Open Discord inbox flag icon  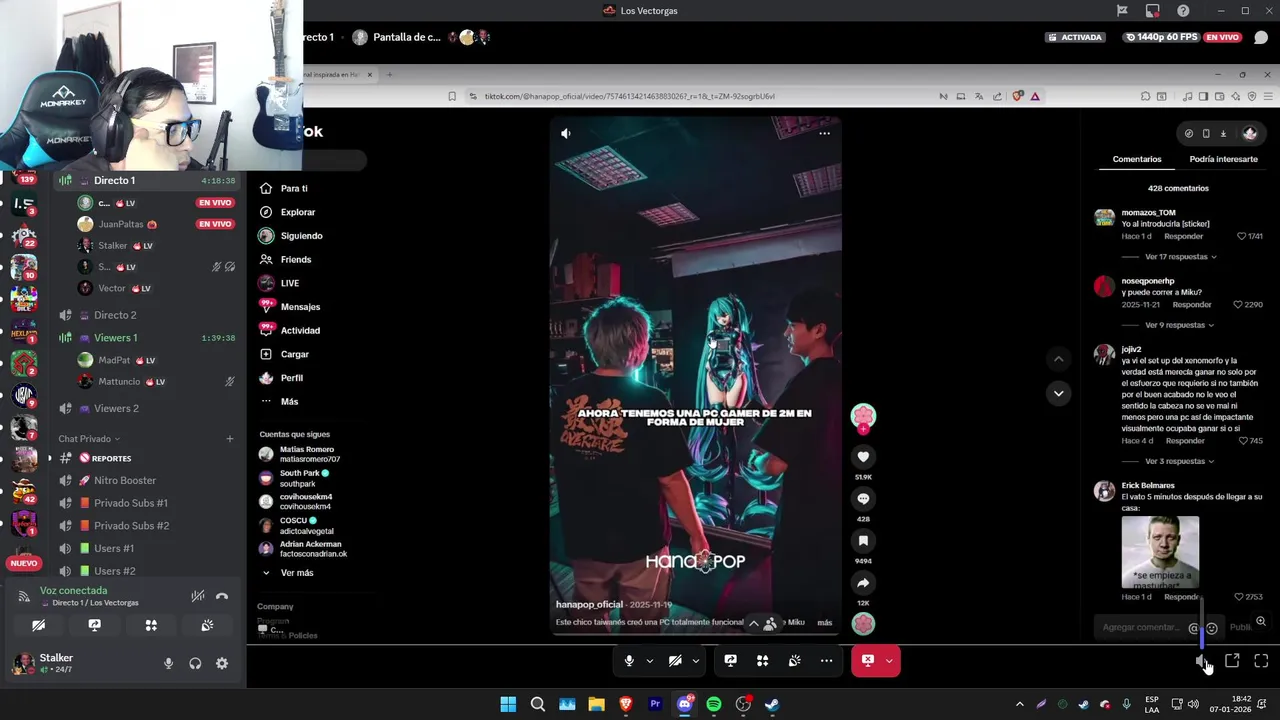[1122, 11]
